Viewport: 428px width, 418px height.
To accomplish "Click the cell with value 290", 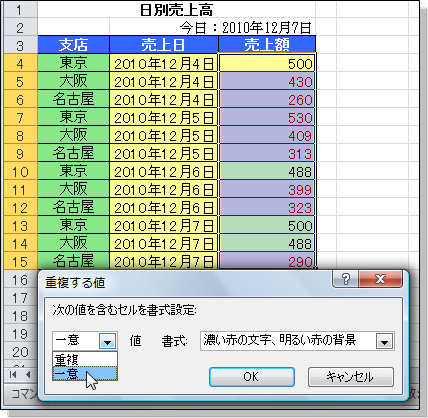I will coord(267,261).
